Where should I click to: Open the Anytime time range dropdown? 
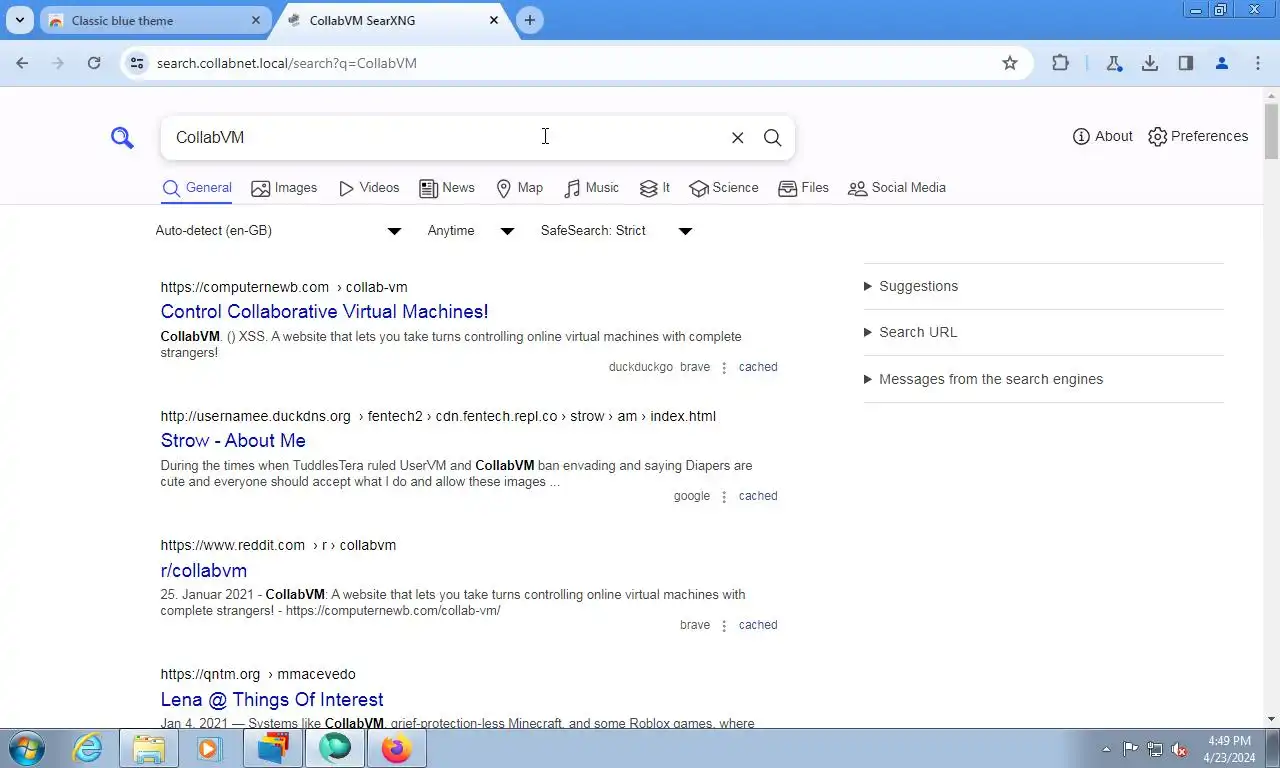click(470, 231)
